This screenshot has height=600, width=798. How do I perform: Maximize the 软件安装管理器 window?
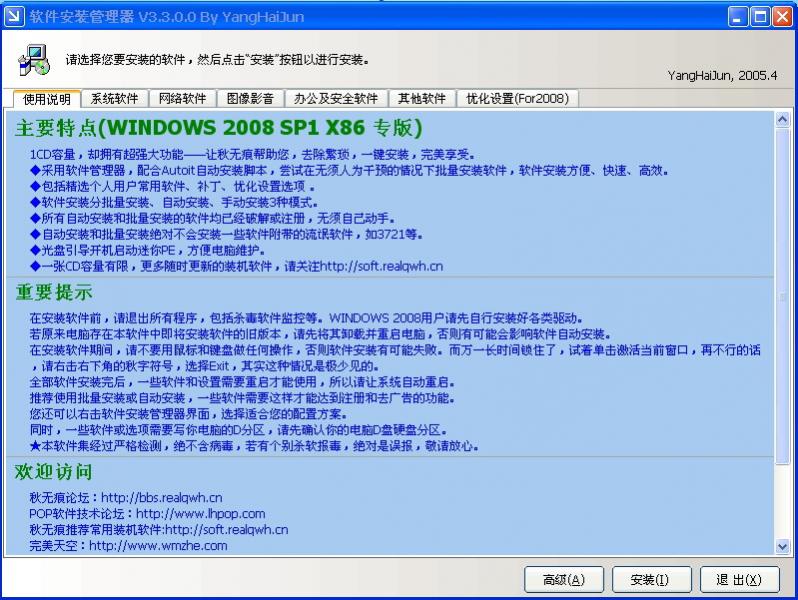pos(760,17)
